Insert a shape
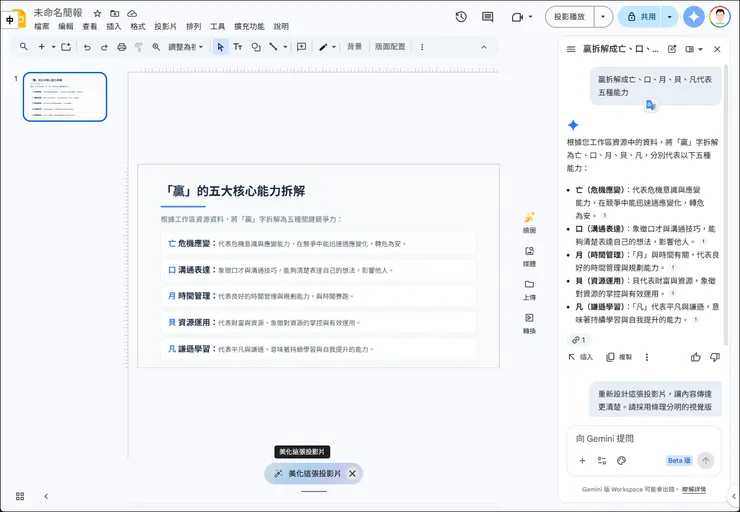 pyautogui.click(x=256, y=47)
